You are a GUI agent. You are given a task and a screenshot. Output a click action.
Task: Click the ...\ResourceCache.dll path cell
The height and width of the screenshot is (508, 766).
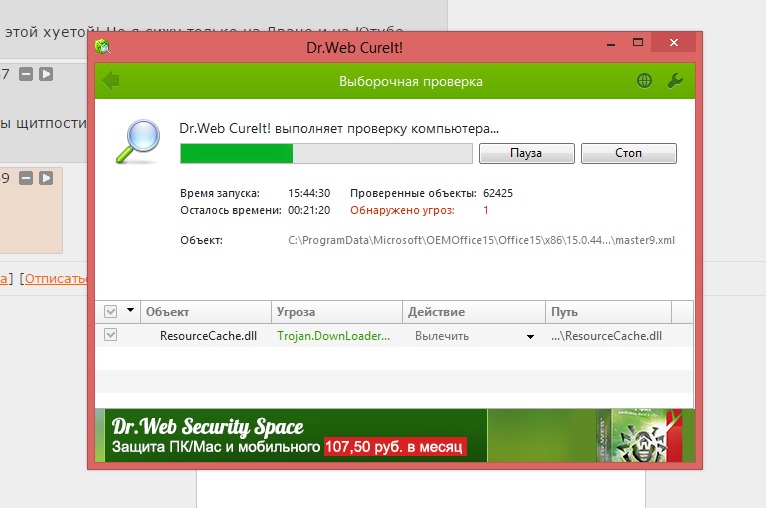click(606, 336)
